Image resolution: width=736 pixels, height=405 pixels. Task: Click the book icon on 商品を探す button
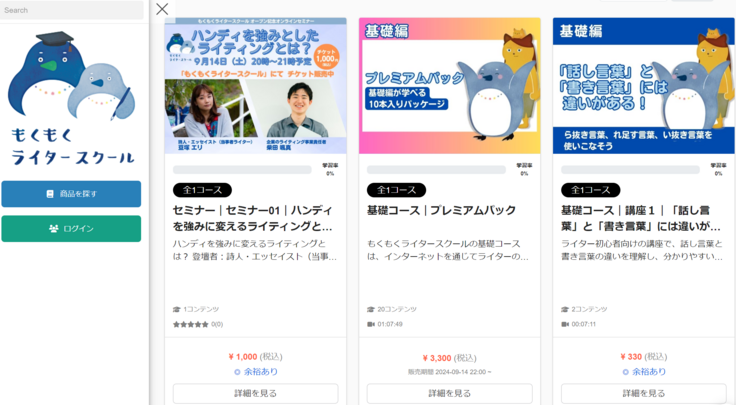50,194
